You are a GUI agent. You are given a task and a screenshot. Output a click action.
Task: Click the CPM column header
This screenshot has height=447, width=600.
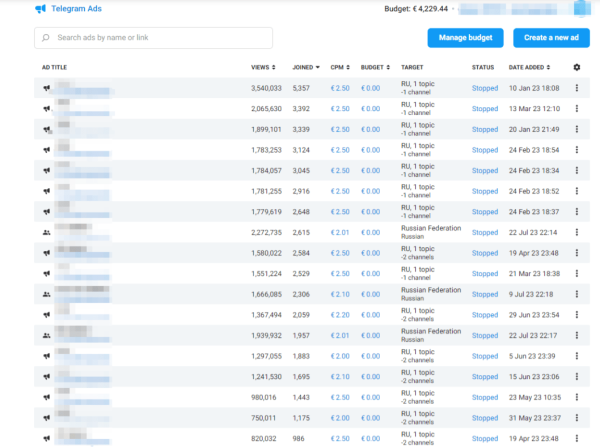337,67
